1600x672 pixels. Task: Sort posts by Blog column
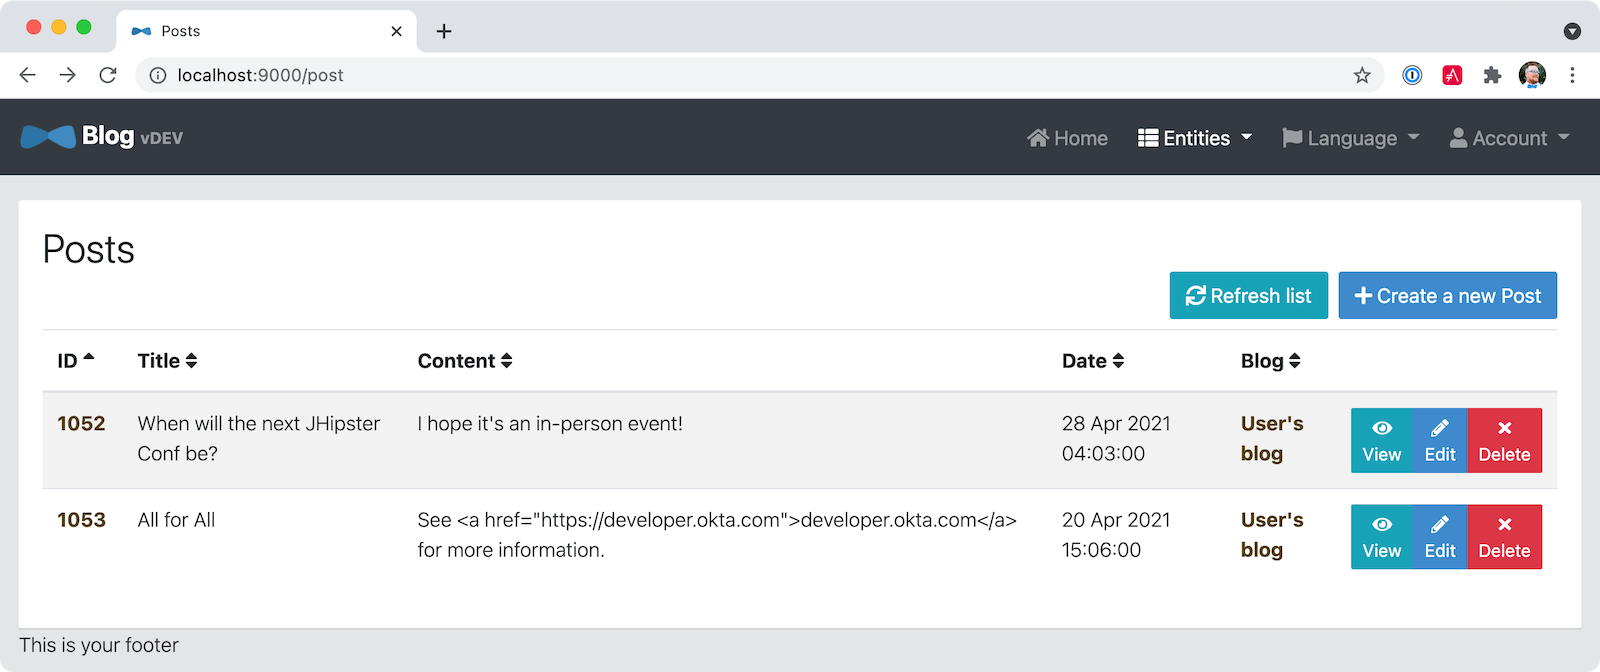[x=1271, y=361]
